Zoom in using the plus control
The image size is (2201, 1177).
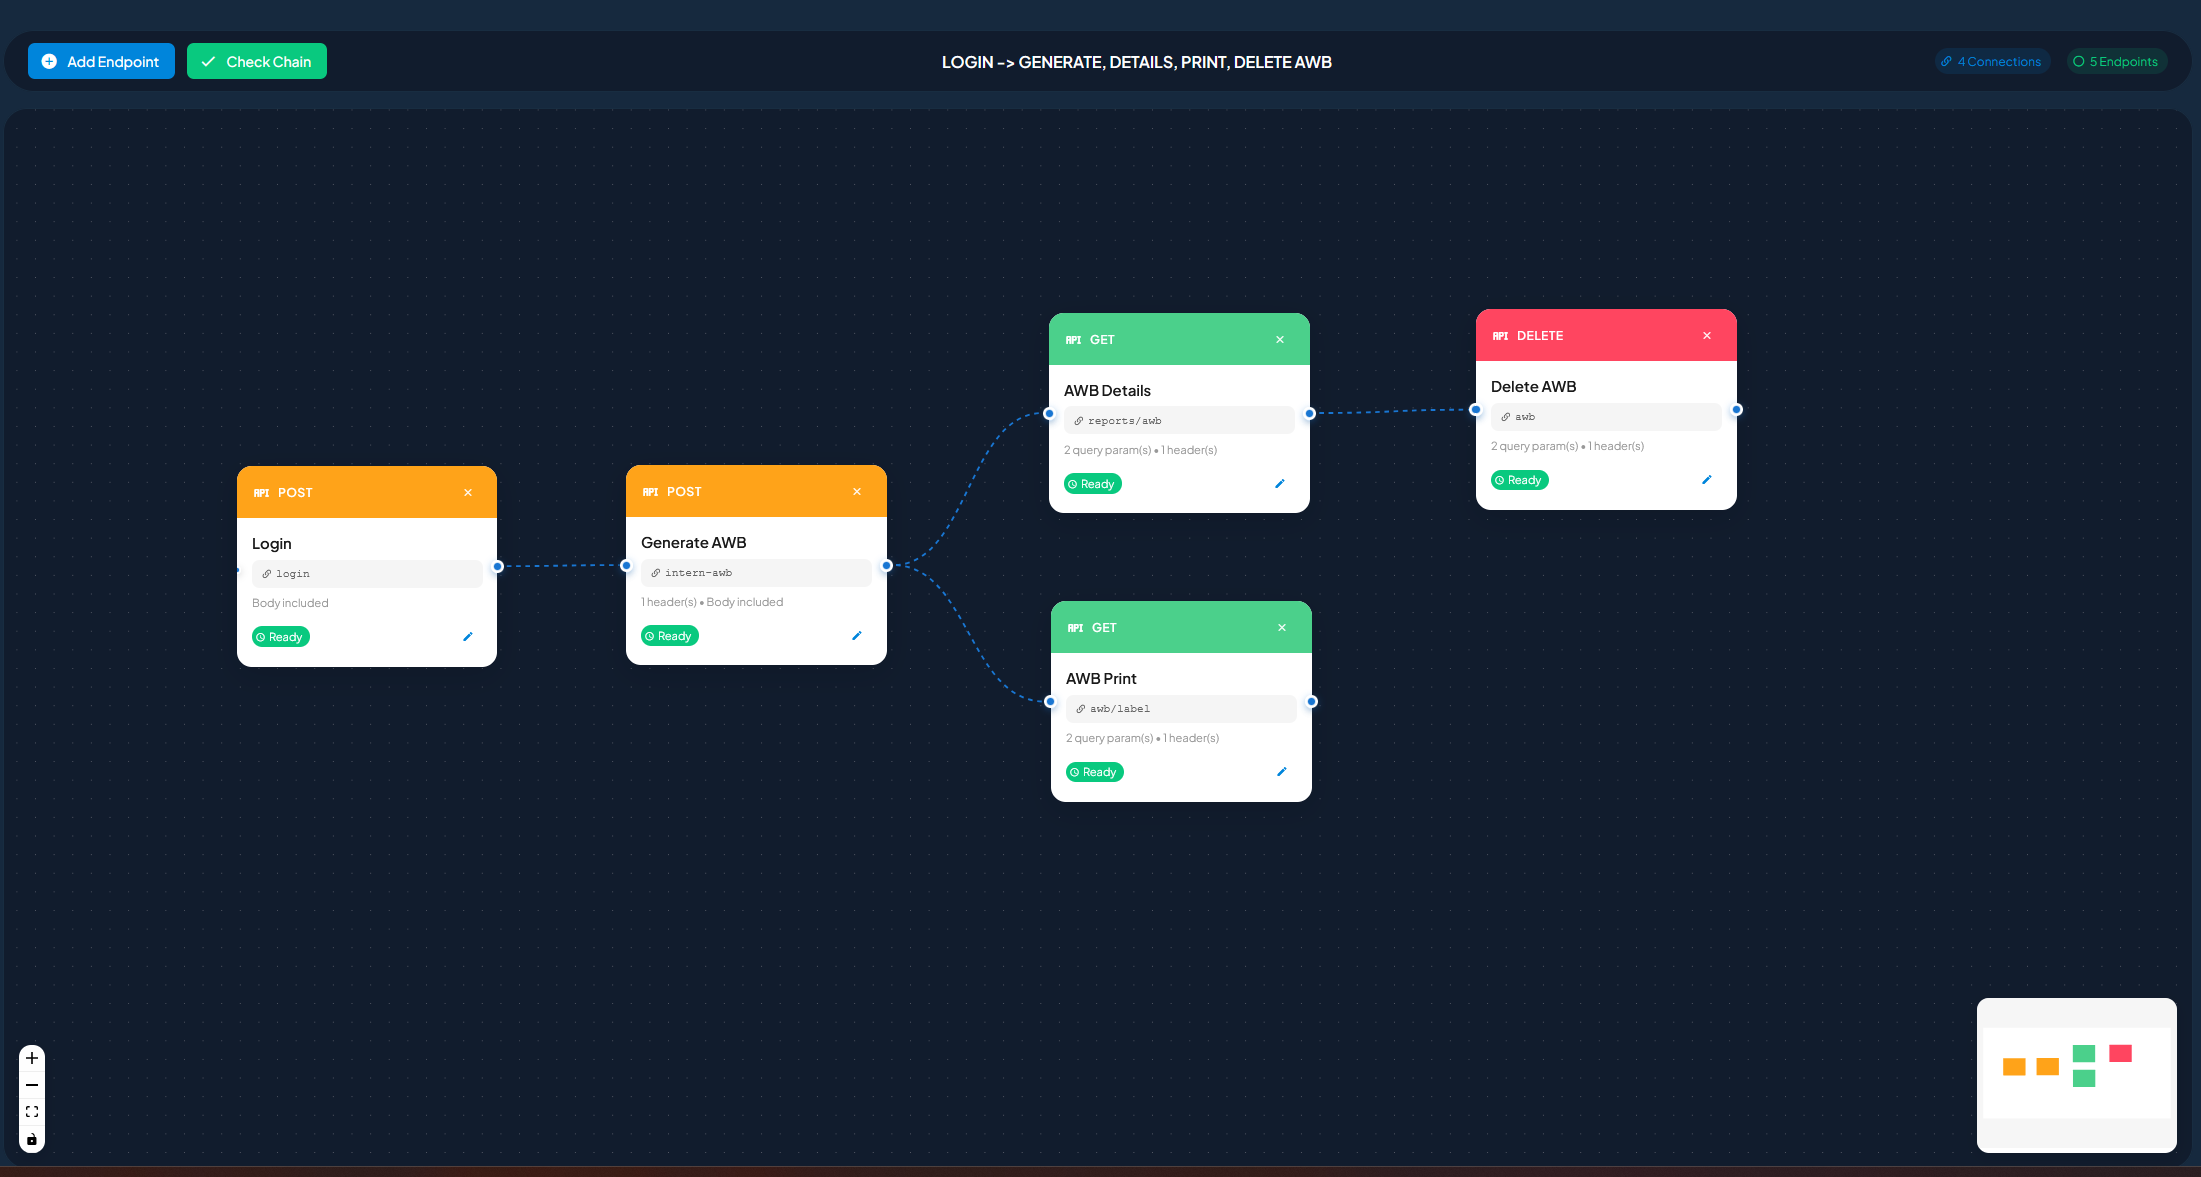[32, 1058]
